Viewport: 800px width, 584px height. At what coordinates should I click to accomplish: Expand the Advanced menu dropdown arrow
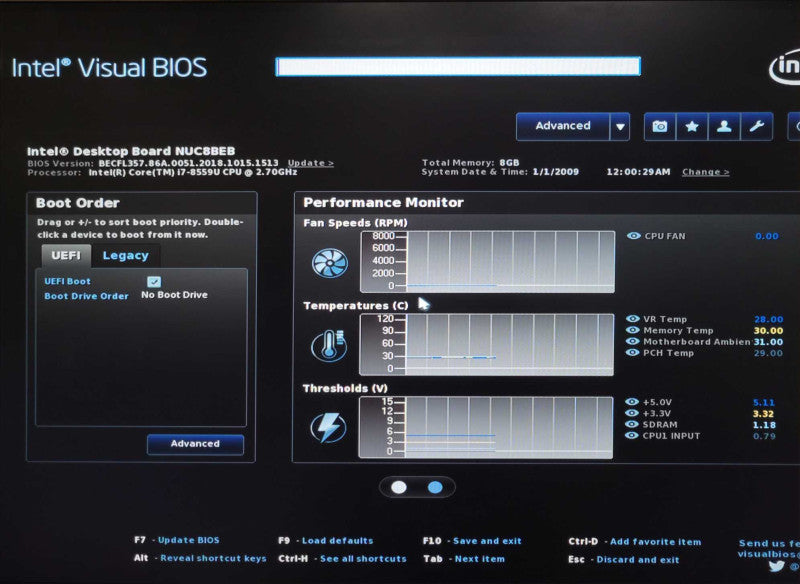point(620,126)
